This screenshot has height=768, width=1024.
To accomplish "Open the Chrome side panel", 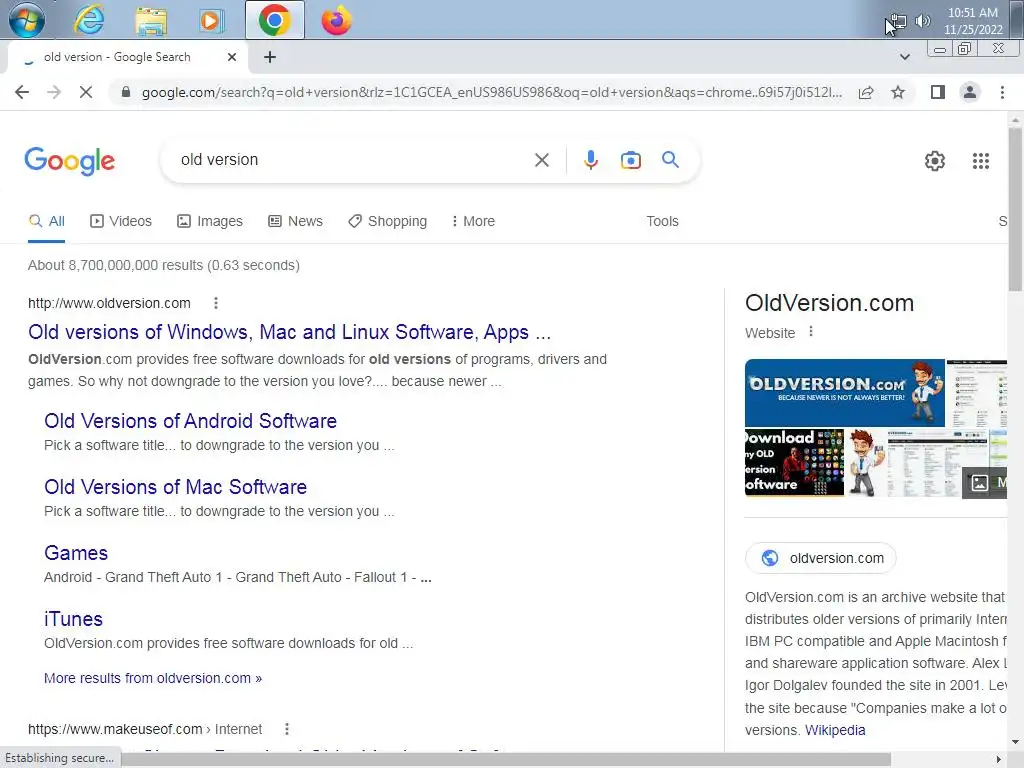I will (938, 92).
